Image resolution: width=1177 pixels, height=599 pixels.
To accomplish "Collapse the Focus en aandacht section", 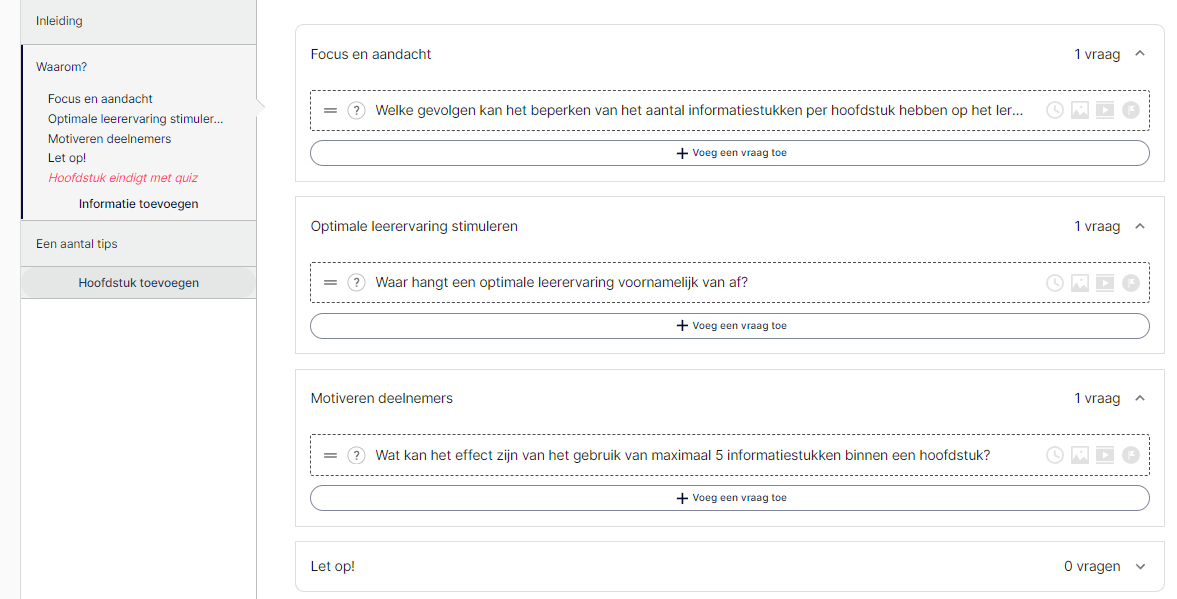I will (1140, 54).
